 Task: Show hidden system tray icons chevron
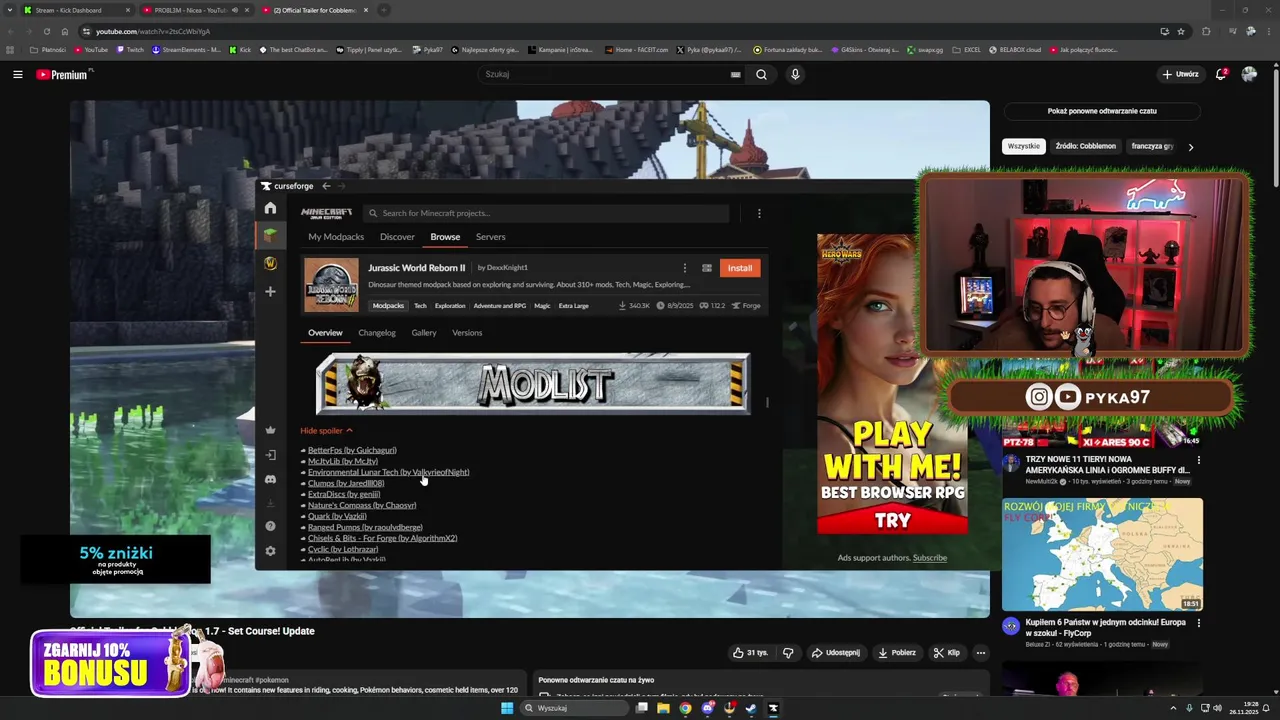(x=1173, y=708)
